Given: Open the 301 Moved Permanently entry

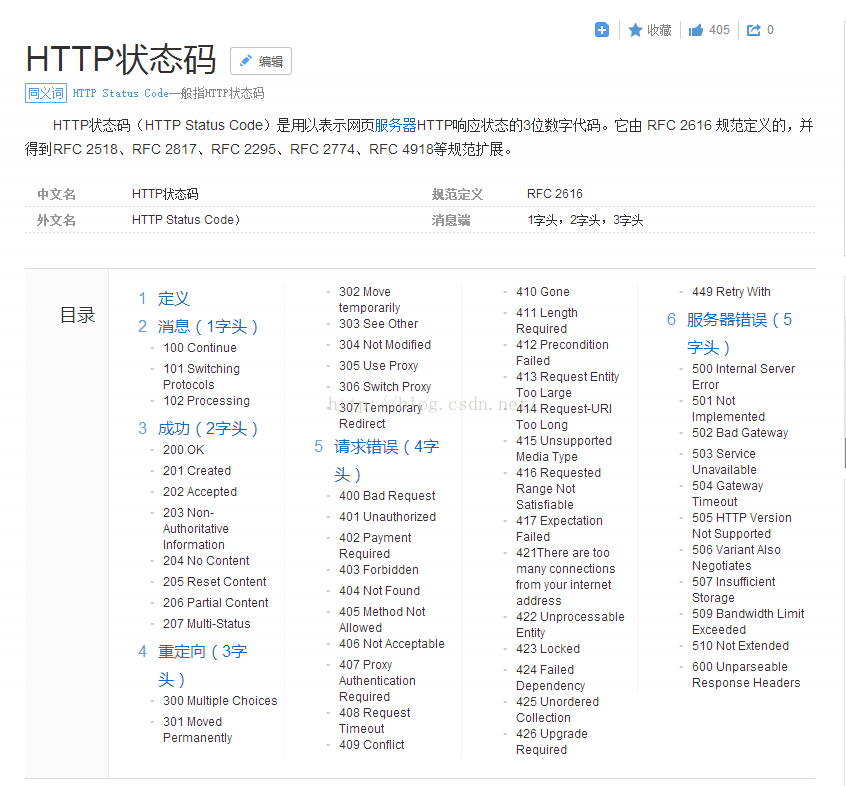Looking at the screenshot, I should (x=197, y=730).
